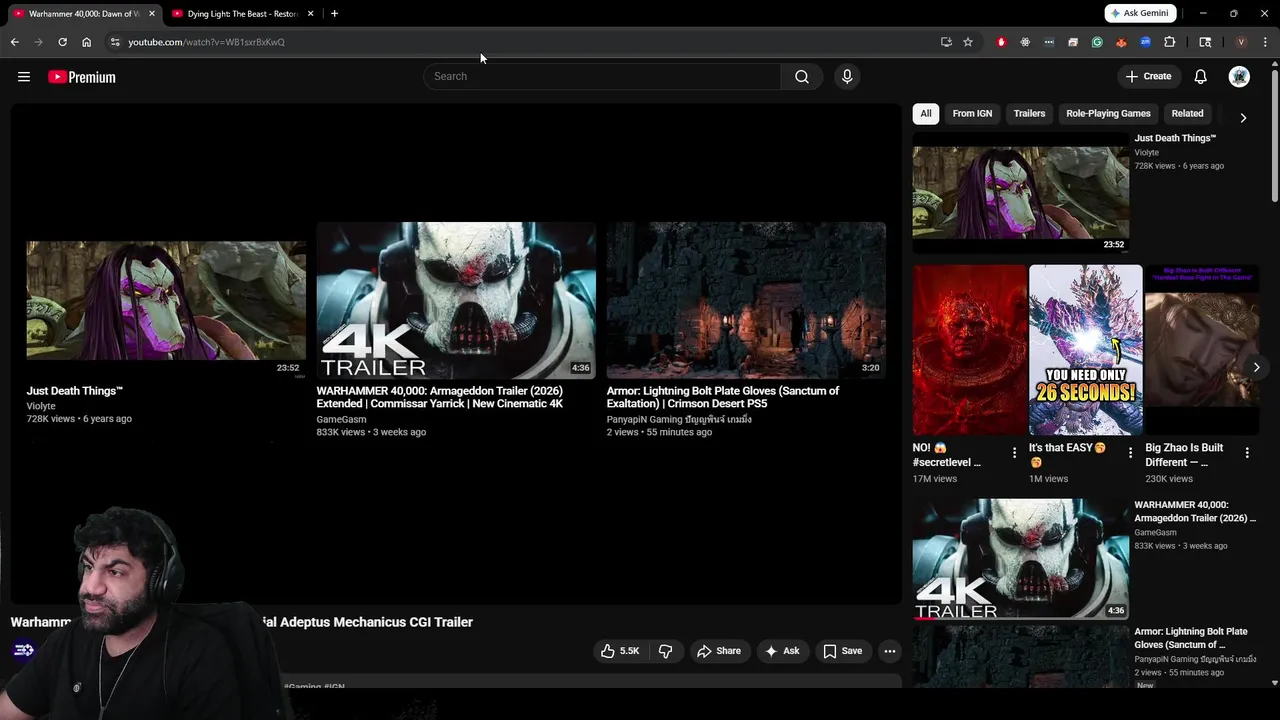Open the blue zm extension
This screenshot has width=1280, height=720.
point(1145,42)
